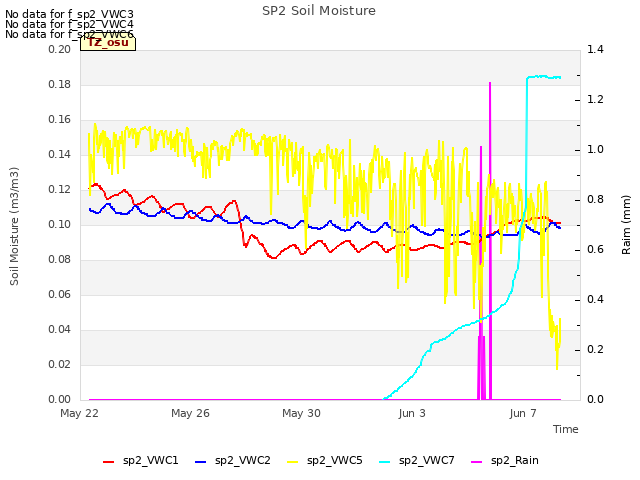640x480 pixels.
Task: Click the sp2_VWC7 legend entry
Action: pos(417,461)
